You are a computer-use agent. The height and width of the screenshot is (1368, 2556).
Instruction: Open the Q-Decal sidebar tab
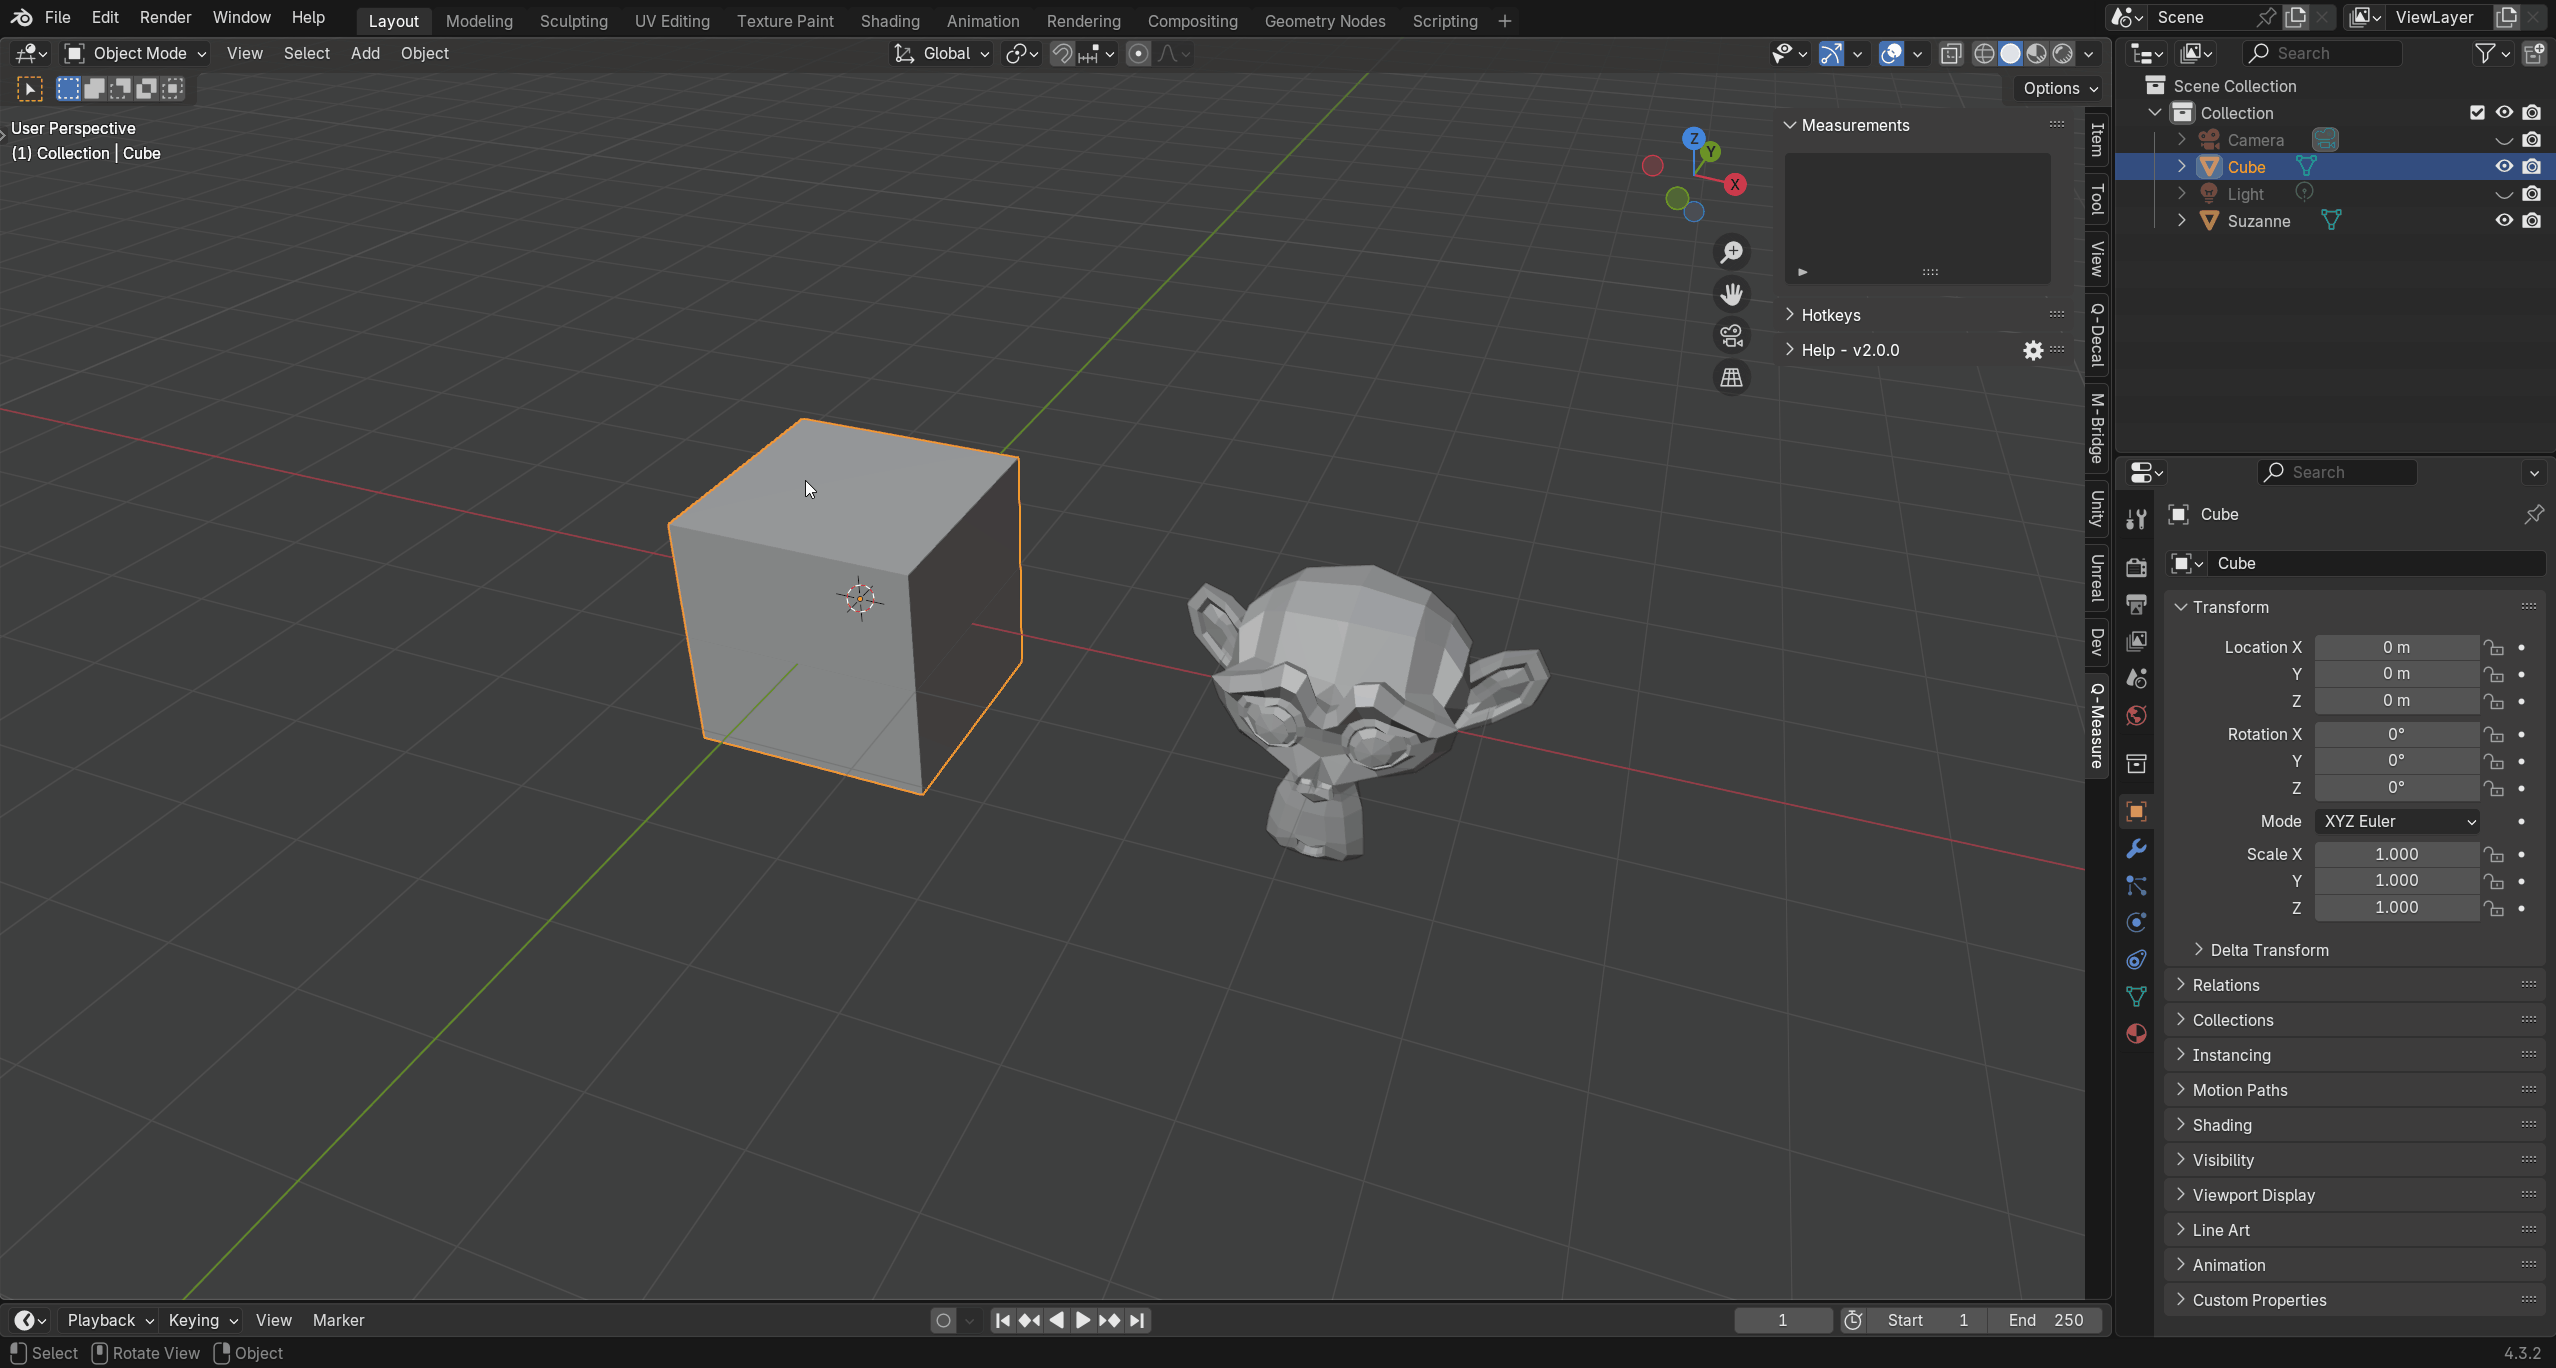click(2098, 335)
